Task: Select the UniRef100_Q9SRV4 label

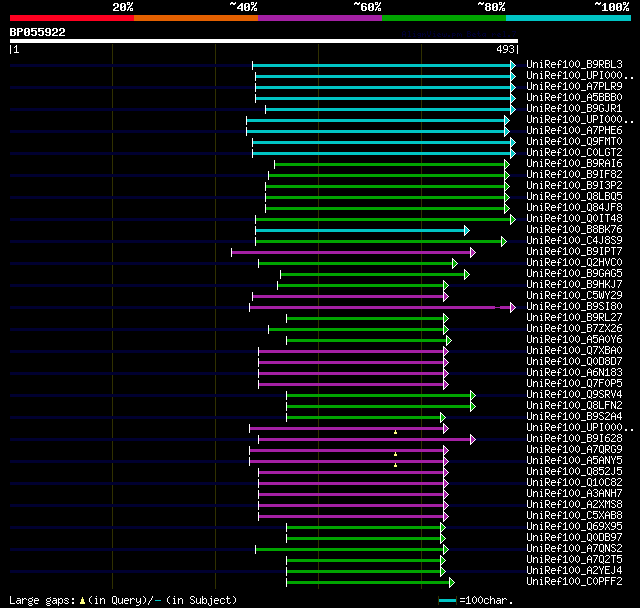Action: pos(574,395)
